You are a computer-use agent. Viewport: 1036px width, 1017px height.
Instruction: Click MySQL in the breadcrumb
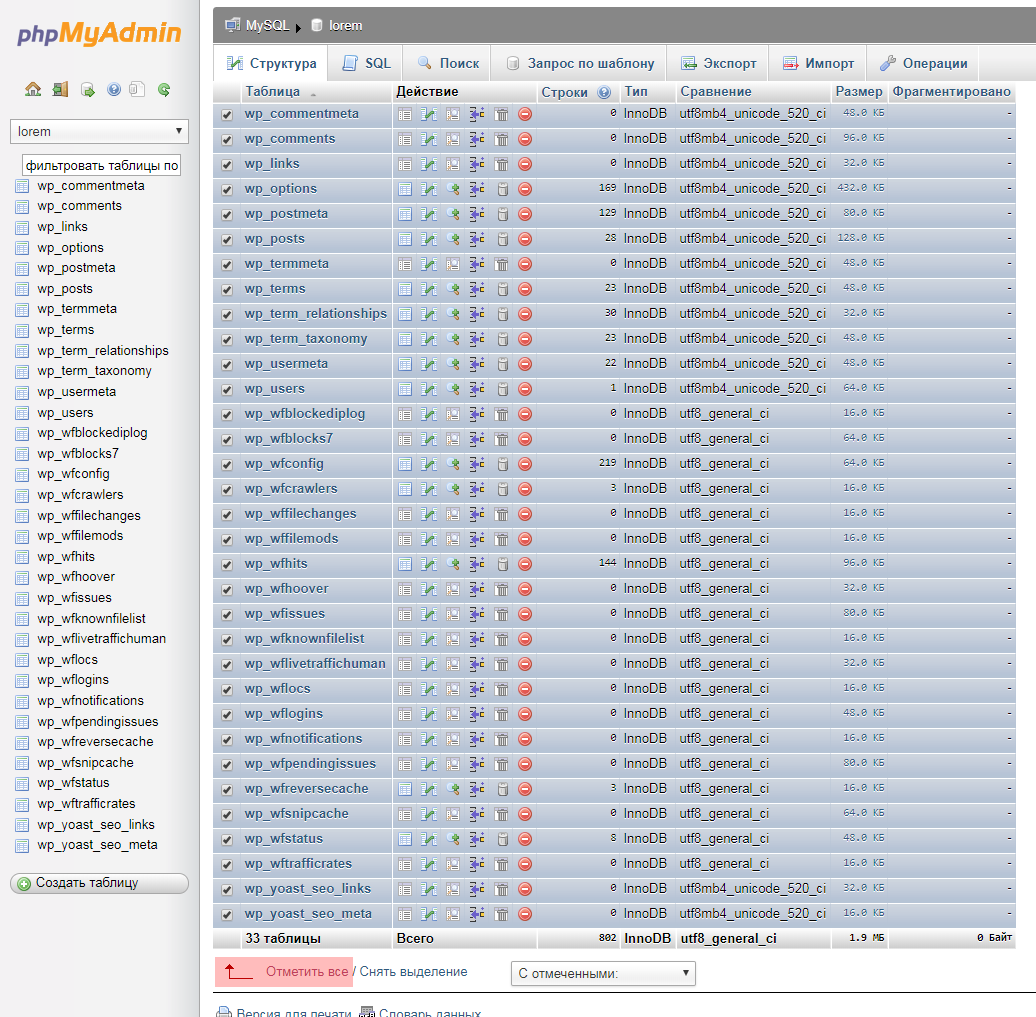coord(267,26)
